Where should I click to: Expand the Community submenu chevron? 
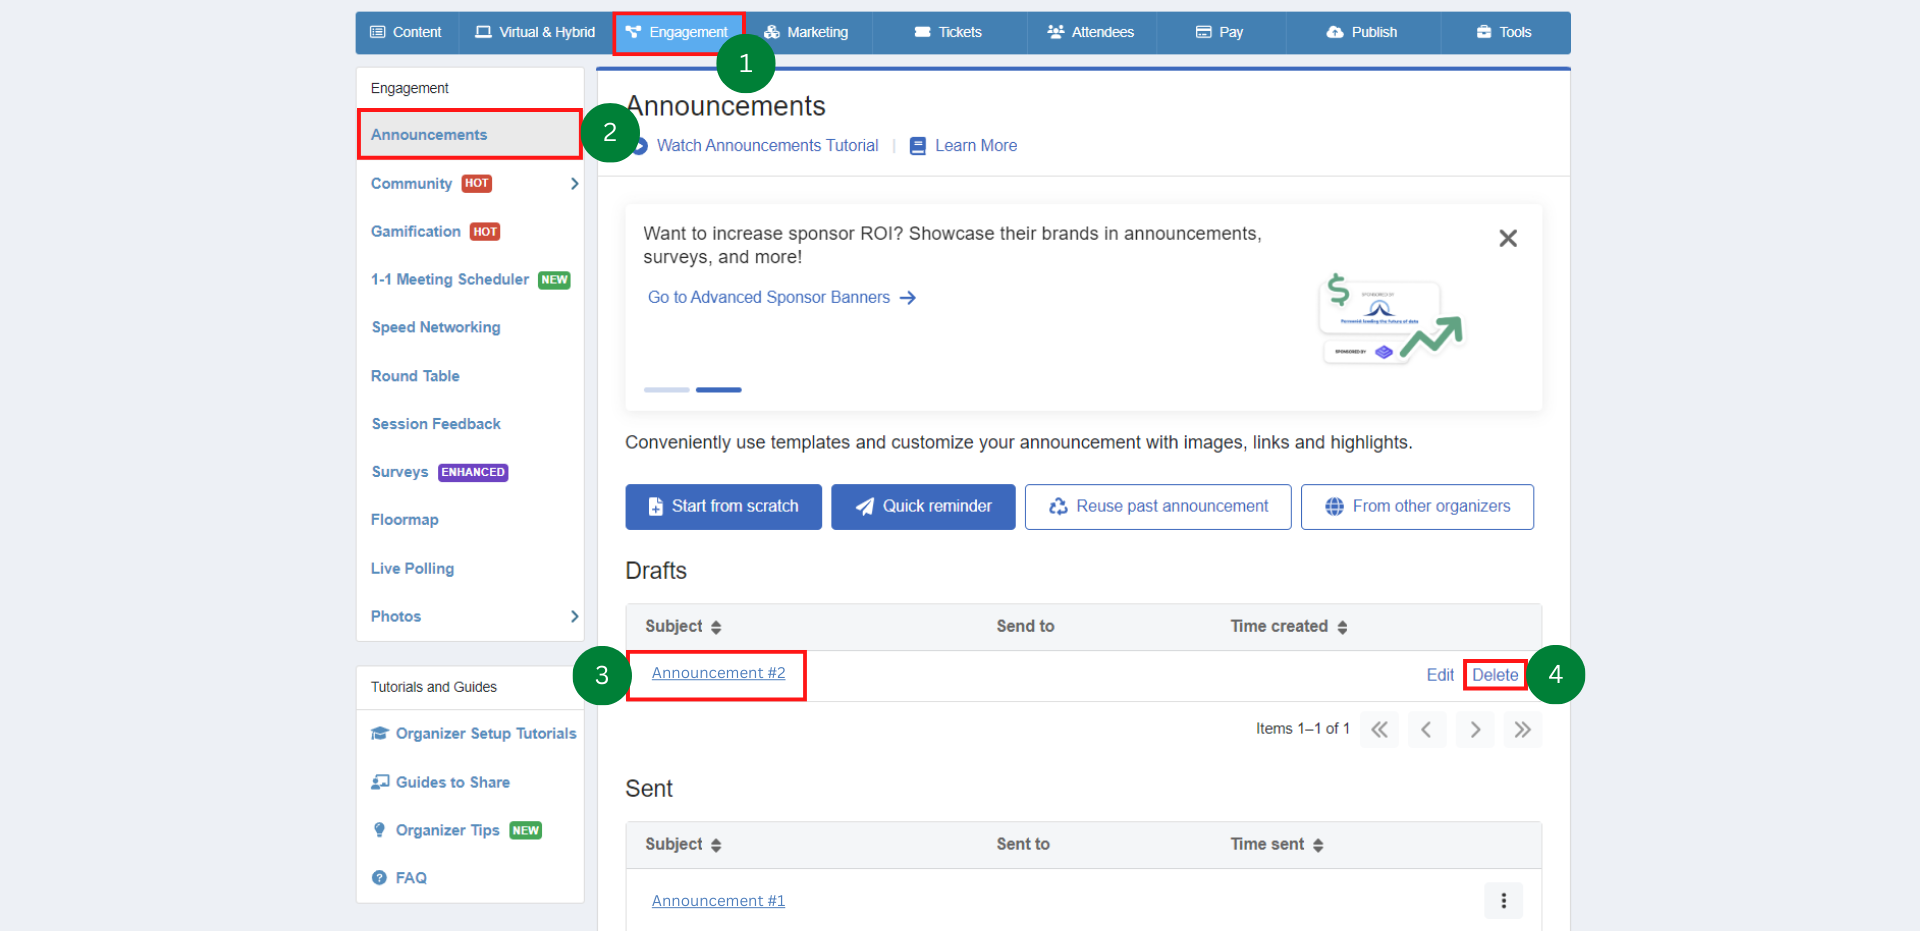pos(574,184)
